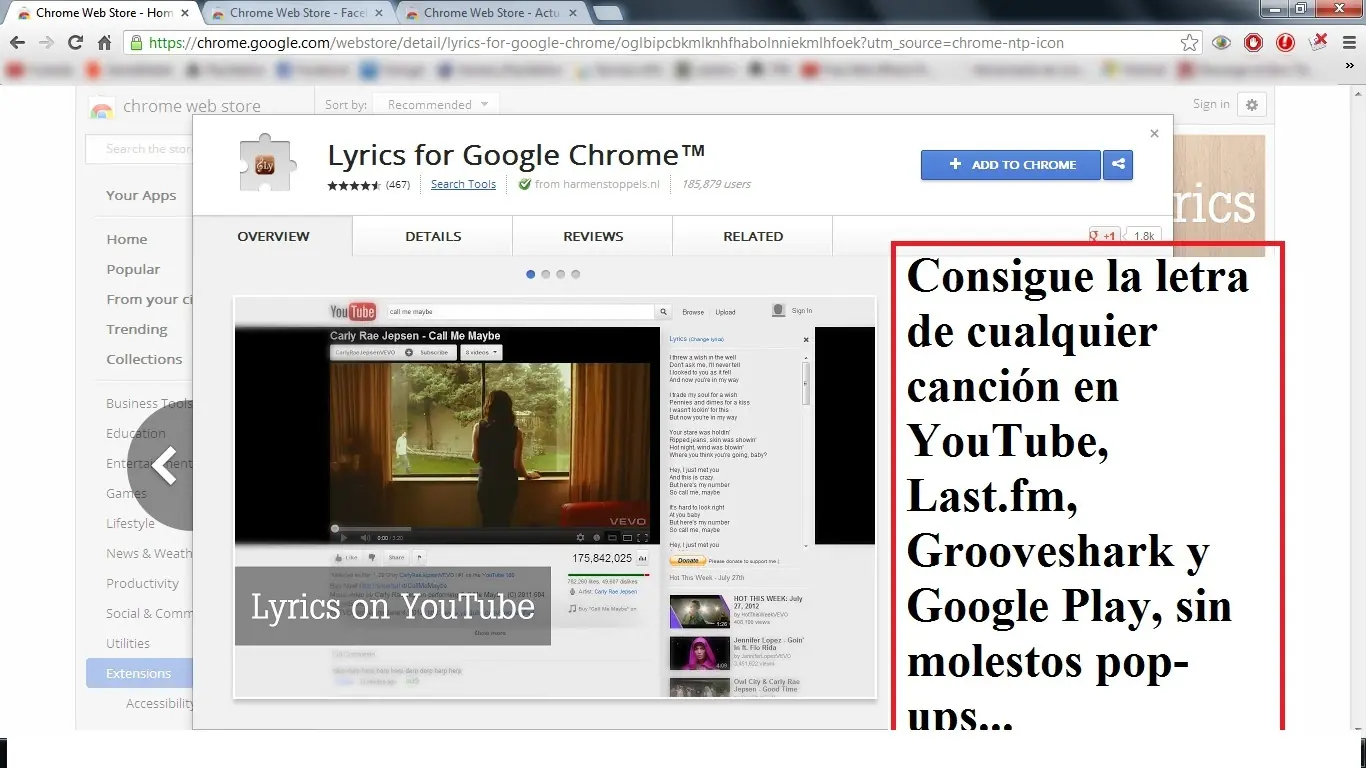Open the Reviews tab
This screenshot has height=768, width=1366.
[x=593, y=237]
